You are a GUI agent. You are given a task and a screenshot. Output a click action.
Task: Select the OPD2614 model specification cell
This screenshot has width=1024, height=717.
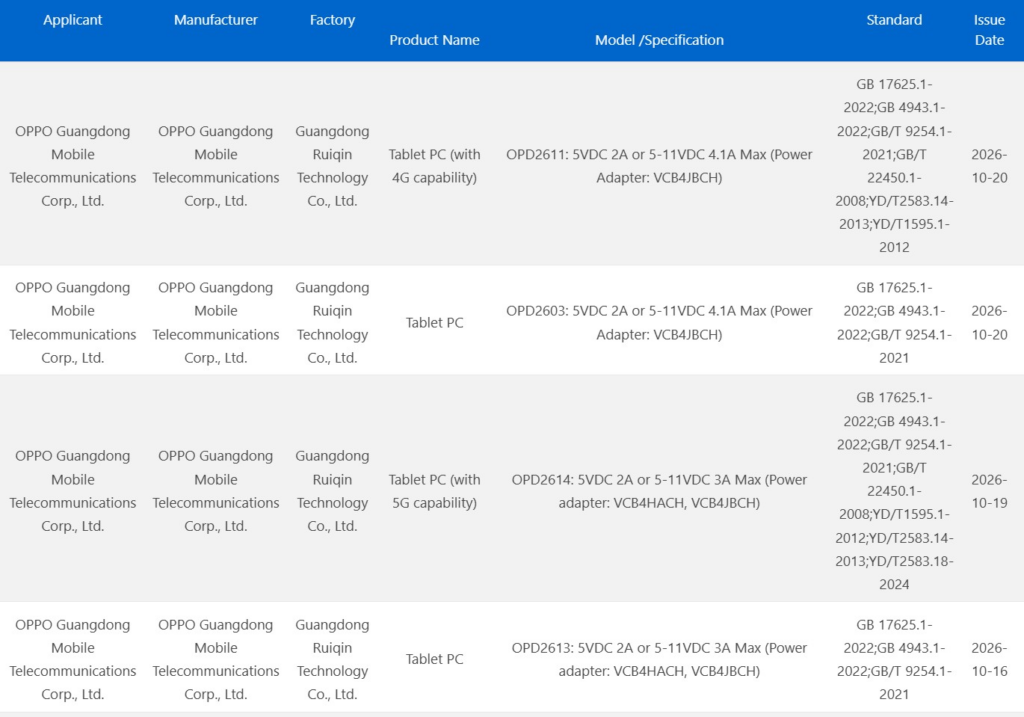[659, 491]
